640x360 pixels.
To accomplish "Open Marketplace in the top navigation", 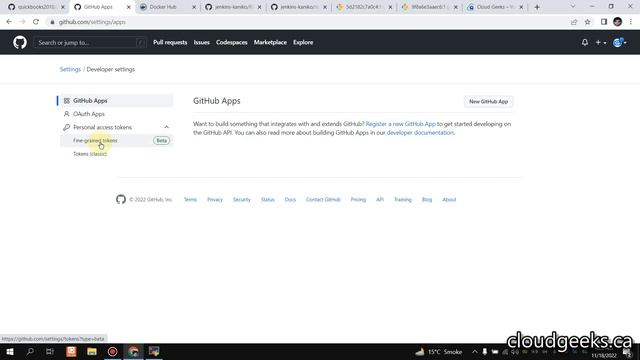I will pos(270,42).
